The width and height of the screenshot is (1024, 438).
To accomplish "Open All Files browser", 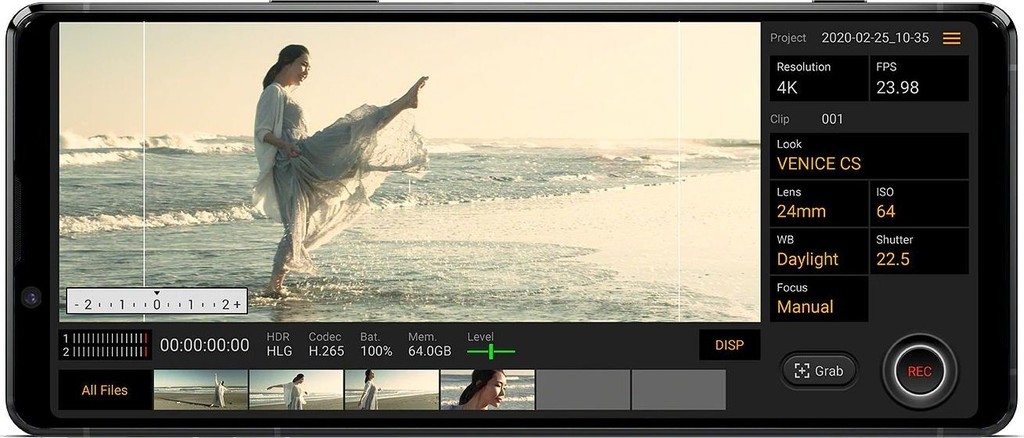I will pos(105,390).
